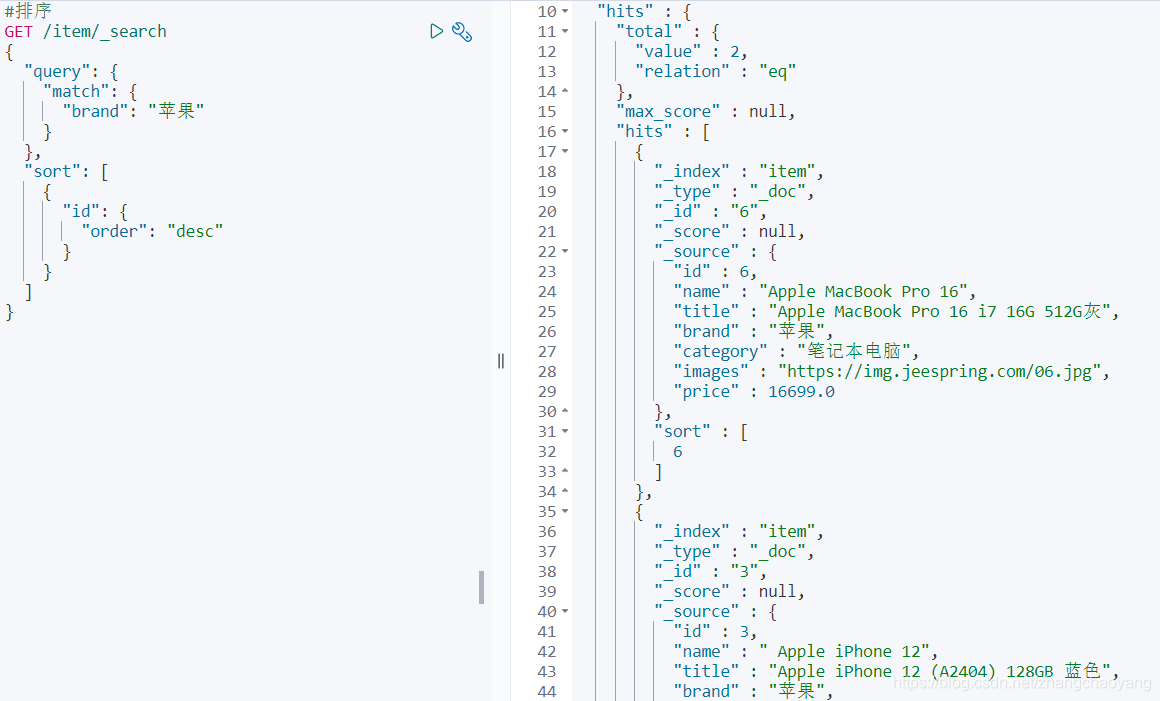Collapse fold arrow at line 10
The width and height of the screenshot is (1160, 701).
click(x=565, y=11)
